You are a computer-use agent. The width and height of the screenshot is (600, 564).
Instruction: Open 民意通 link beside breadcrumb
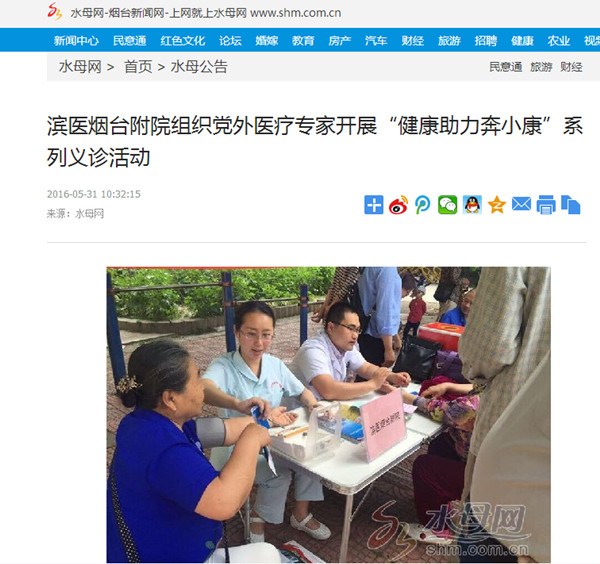pyautogui.click(x=506, y=67)
